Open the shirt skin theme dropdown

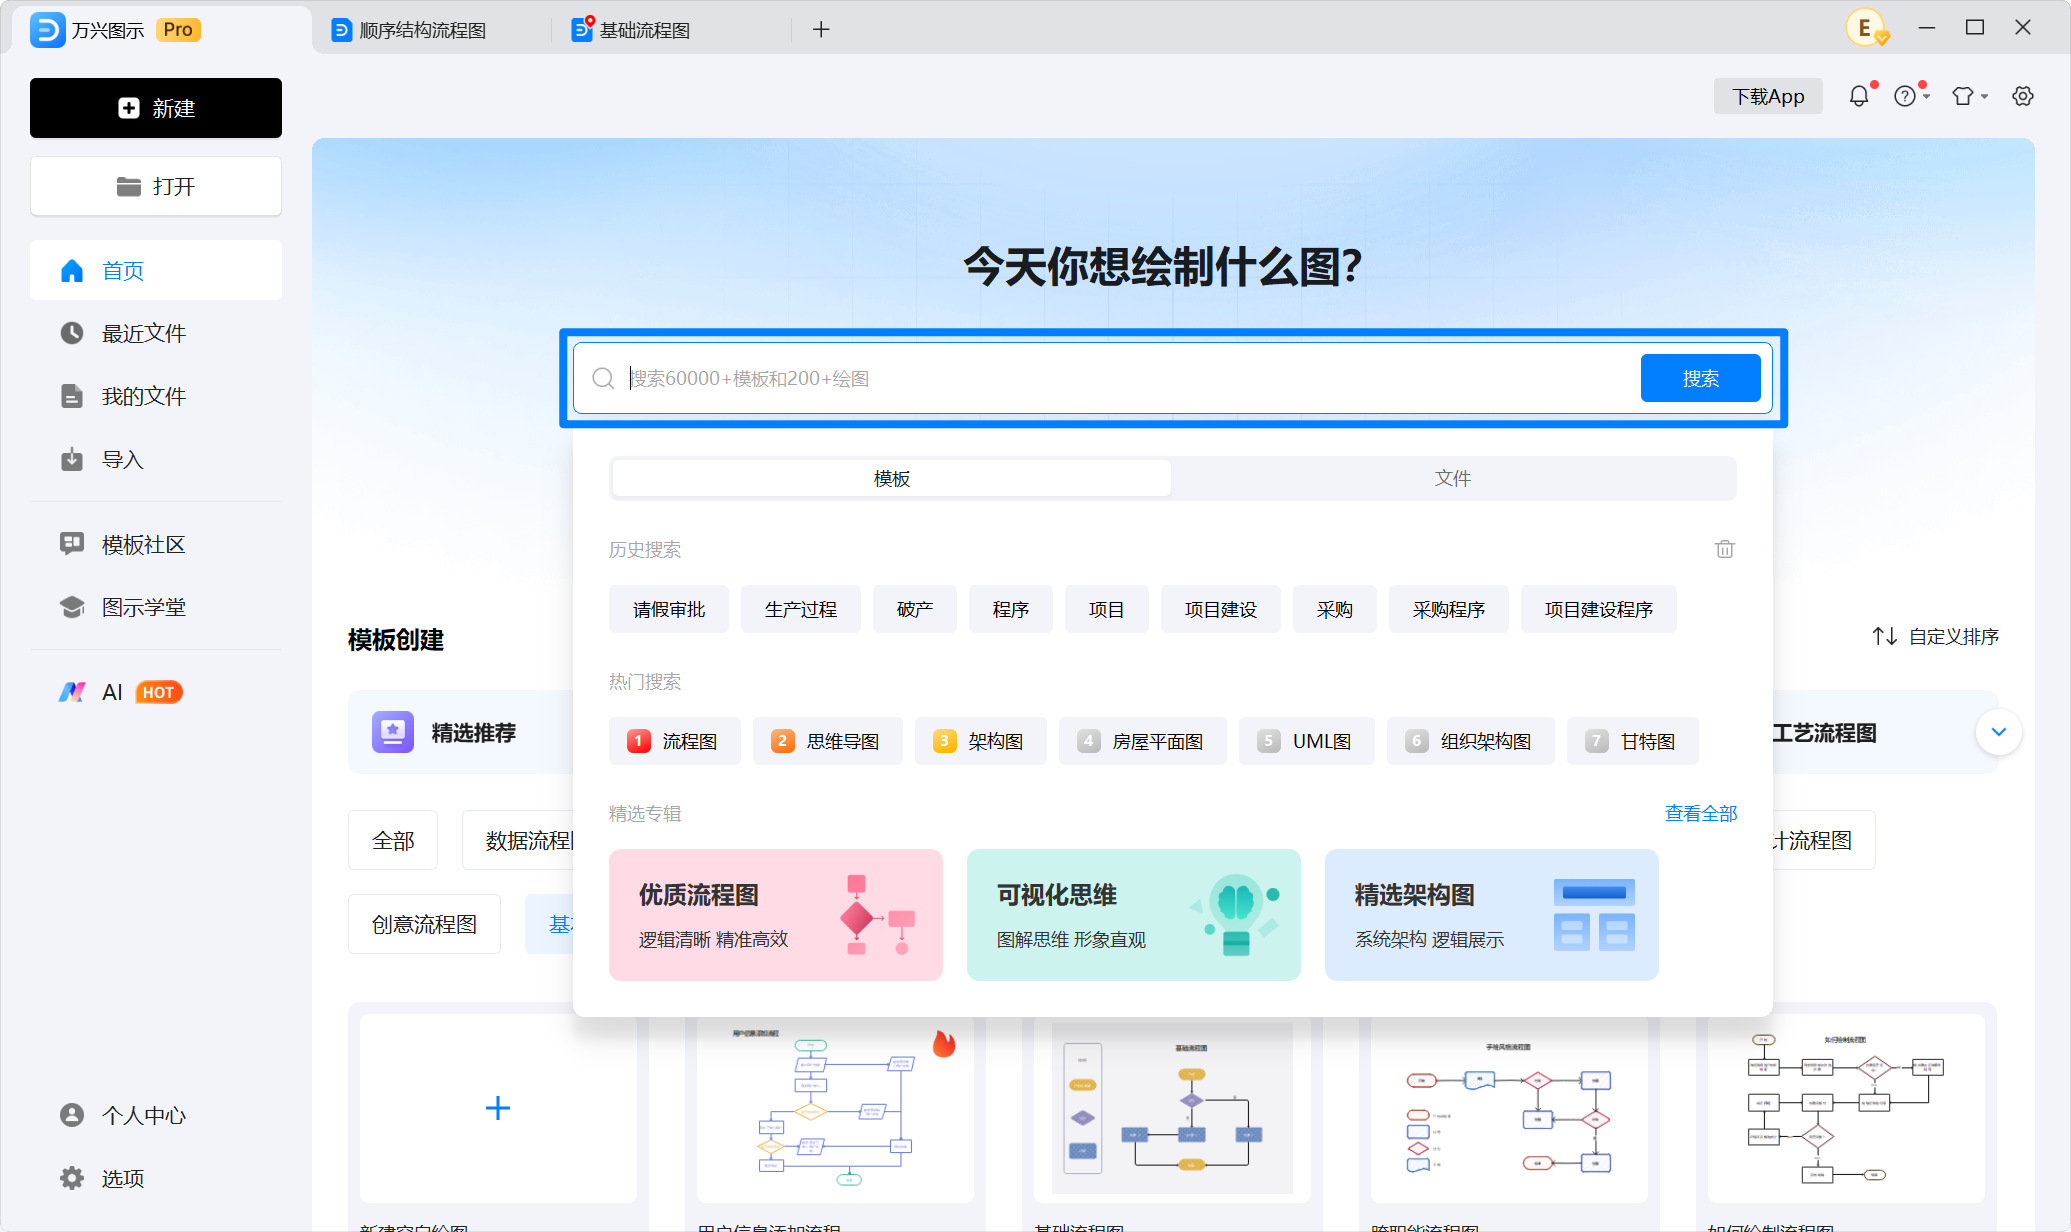click(1969, 96)
